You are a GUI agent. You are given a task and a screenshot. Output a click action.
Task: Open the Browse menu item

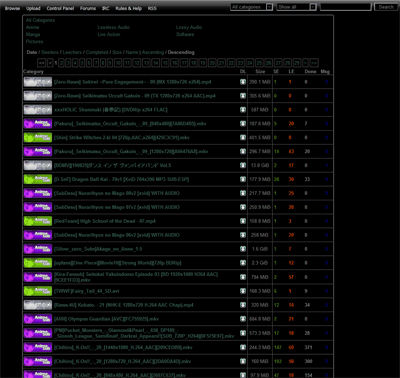point(12,8)
